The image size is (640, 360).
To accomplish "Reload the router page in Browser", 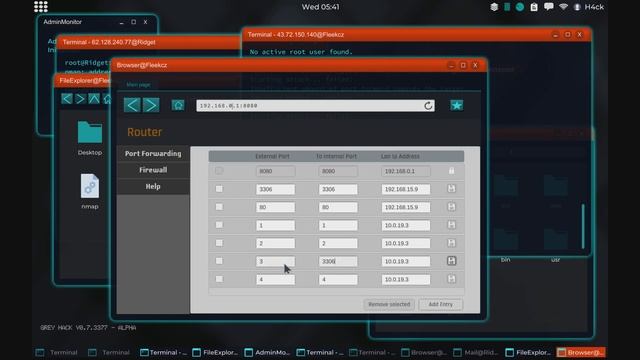I will [x=428, y=106].
